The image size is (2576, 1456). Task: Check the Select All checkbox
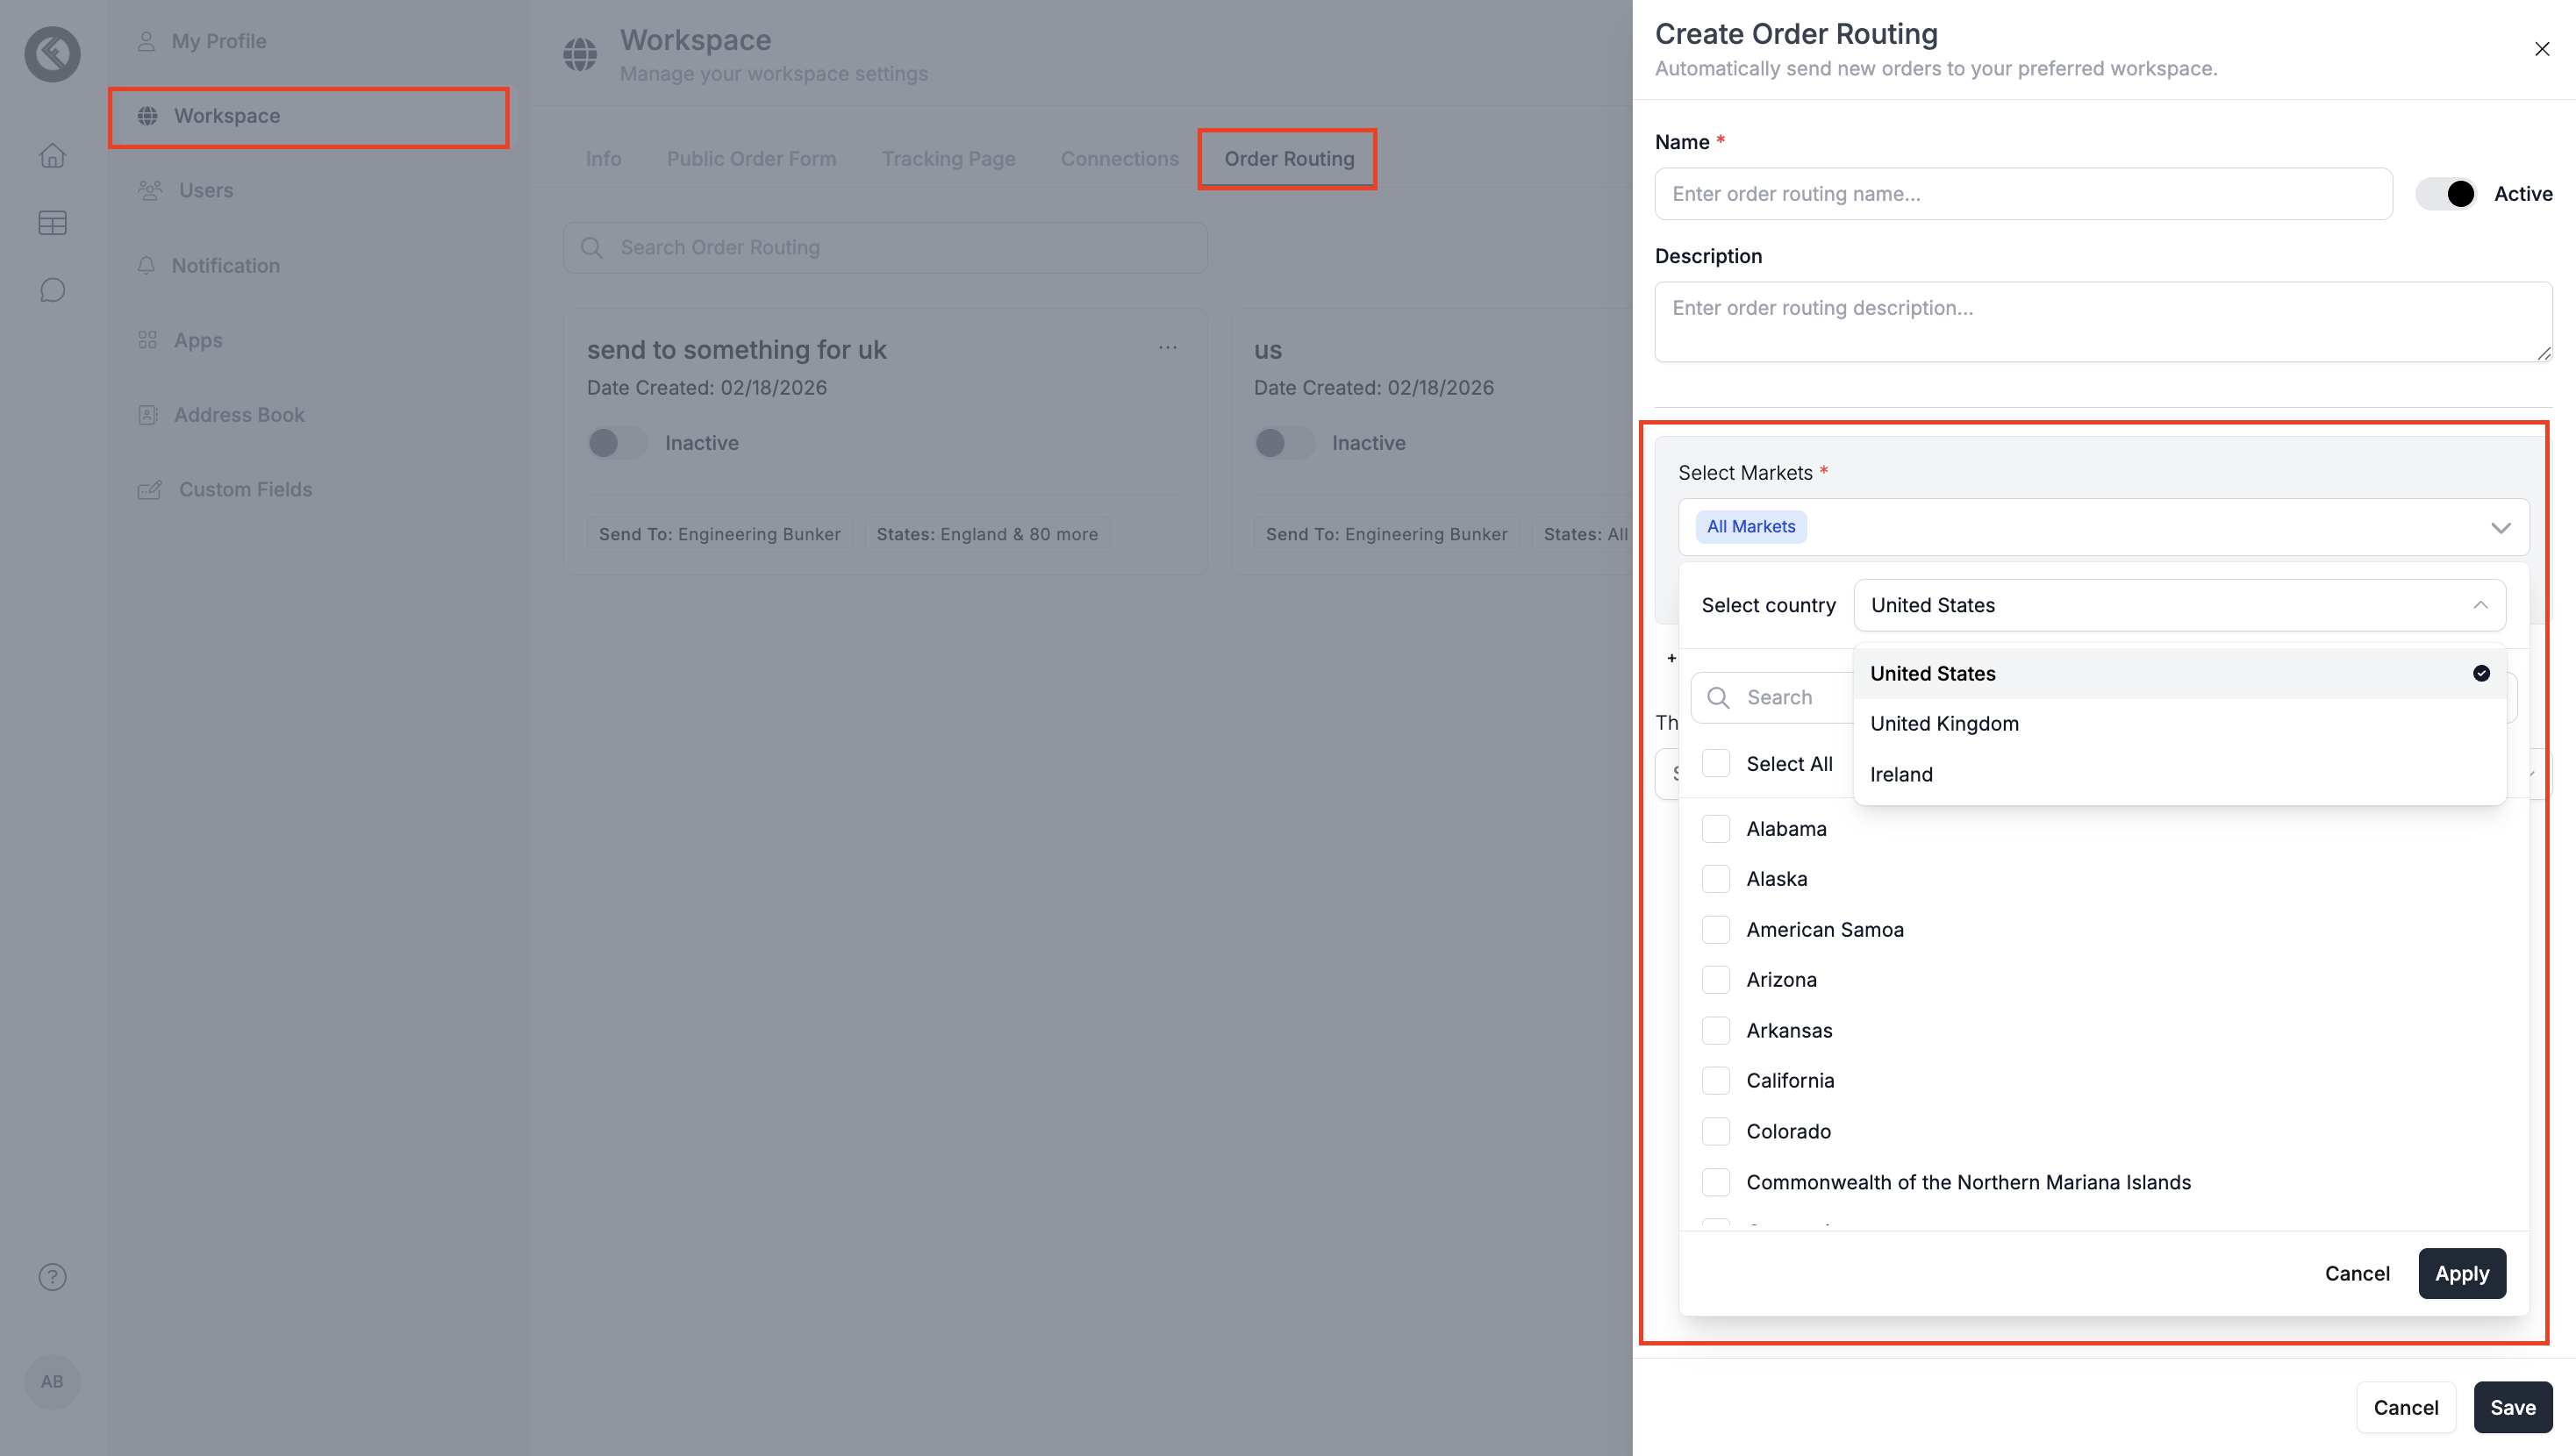[1716, 764]
